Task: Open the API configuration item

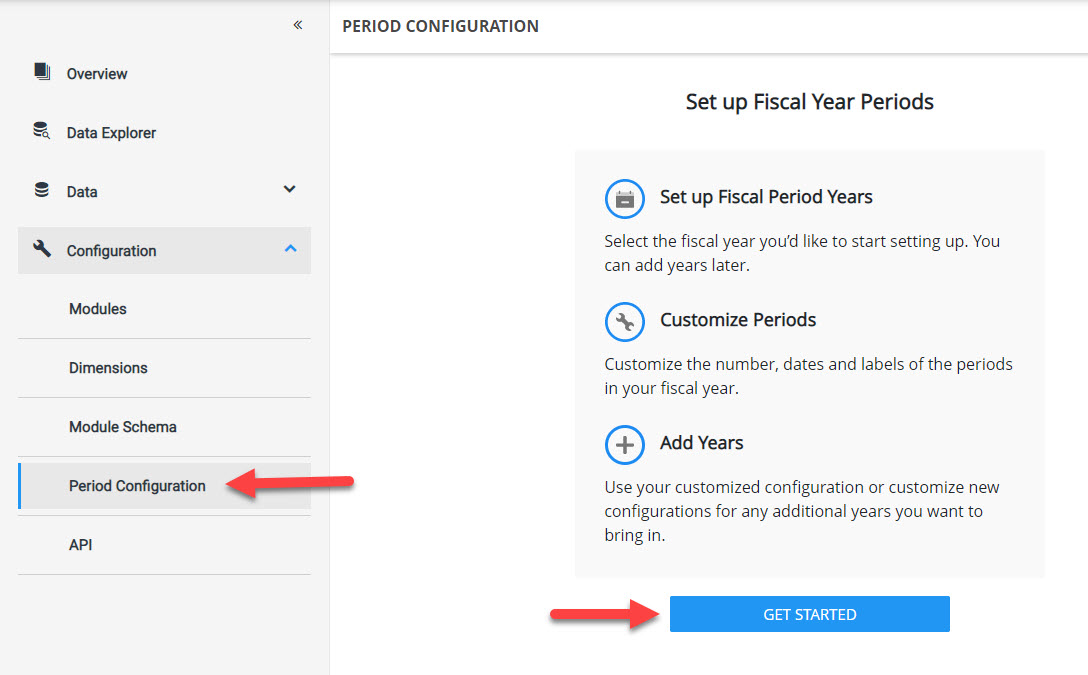Action: click(x=81, y=545)
